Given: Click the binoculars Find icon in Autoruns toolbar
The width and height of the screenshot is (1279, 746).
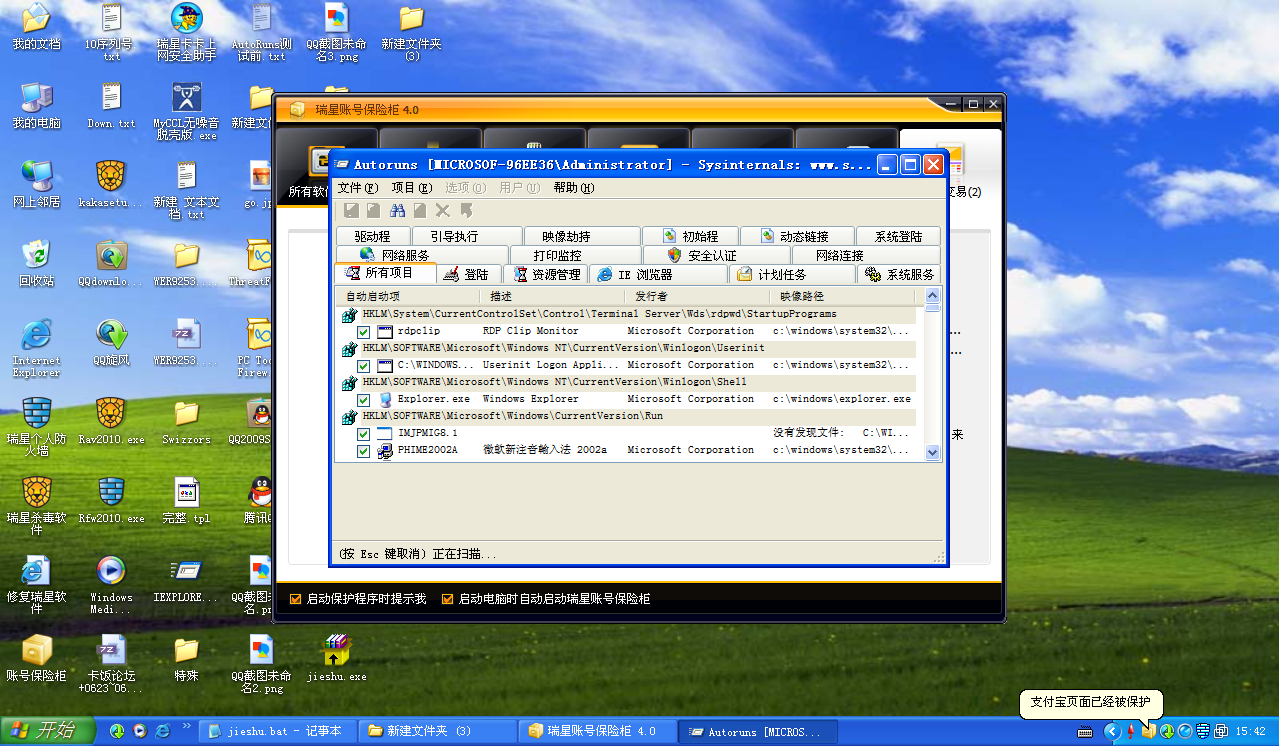Looking at the screenshot, I should click(397, 211).
